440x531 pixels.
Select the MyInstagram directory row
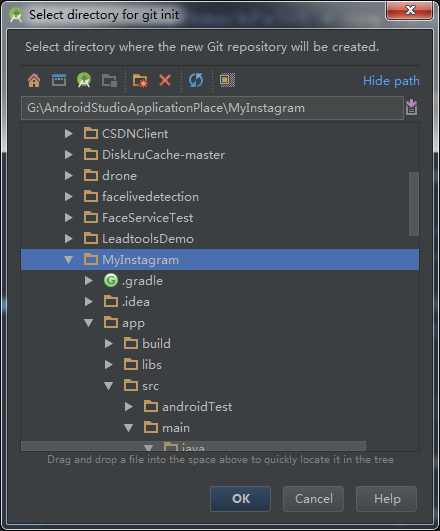[x=220, y=260]
